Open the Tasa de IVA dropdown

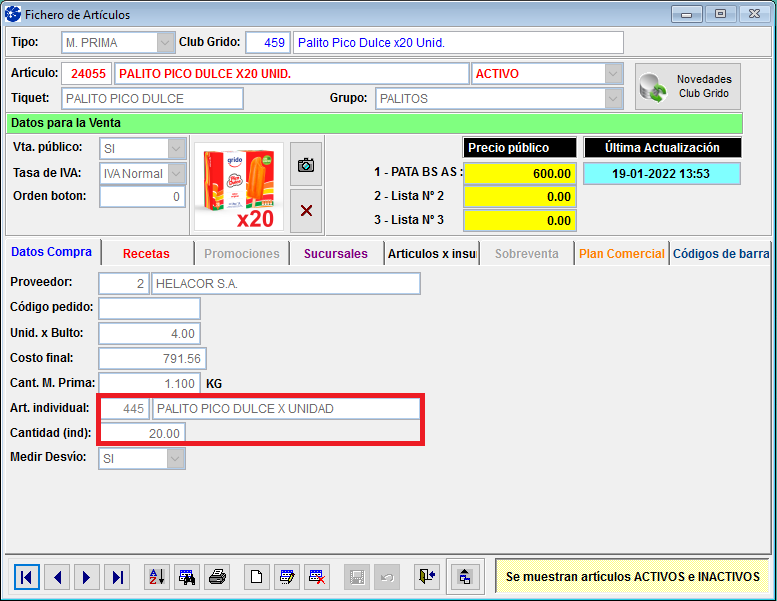coord(176,173)
